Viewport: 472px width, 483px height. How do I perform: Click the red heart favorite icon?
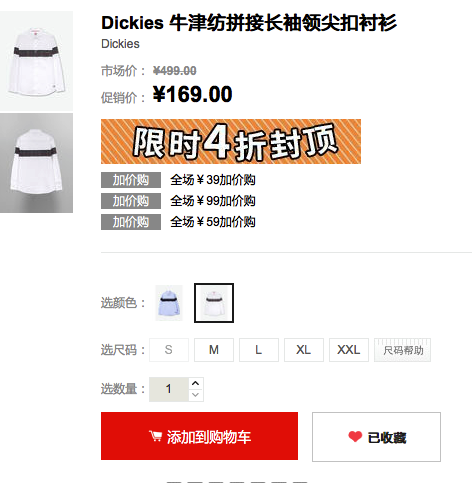[355, 436]
